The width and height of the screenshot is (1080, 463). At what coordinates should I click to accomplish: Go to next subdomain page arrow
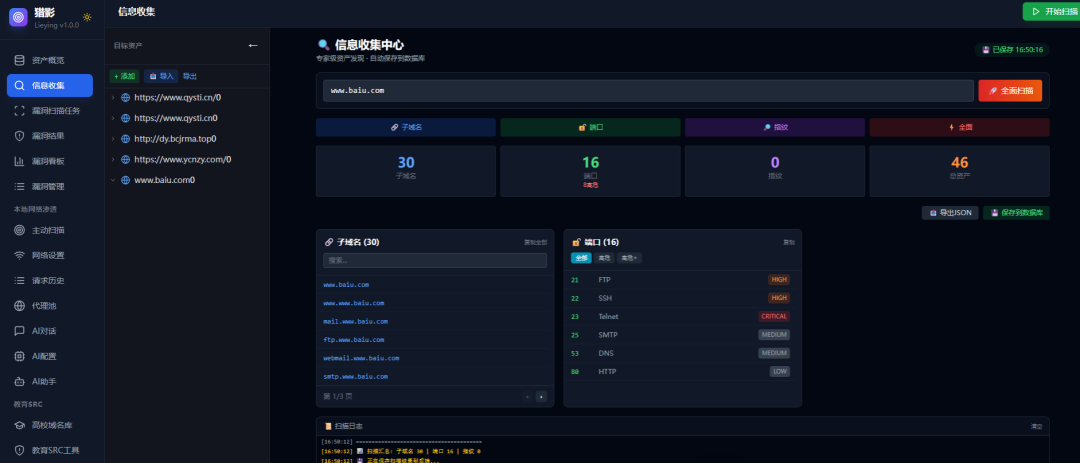point(541,396)
